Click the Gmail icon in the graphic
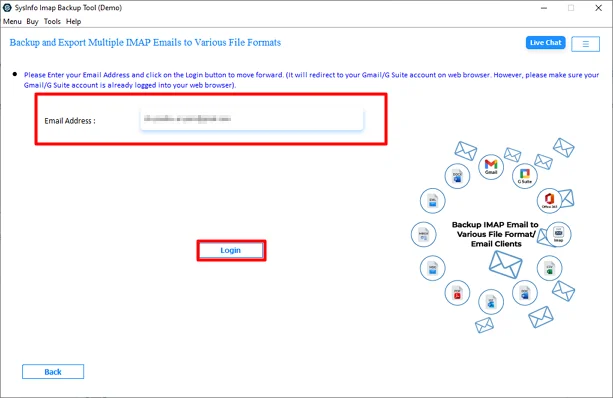Screen dimensions: 613x398 click(x=491, y=167)
